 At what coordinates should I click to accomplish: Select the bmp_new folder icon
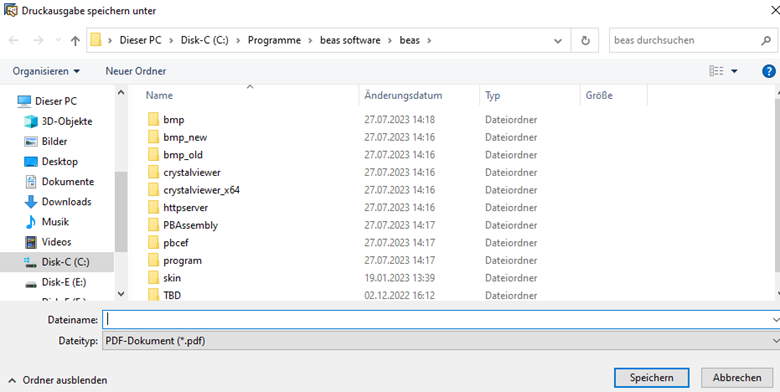(153, 137)
